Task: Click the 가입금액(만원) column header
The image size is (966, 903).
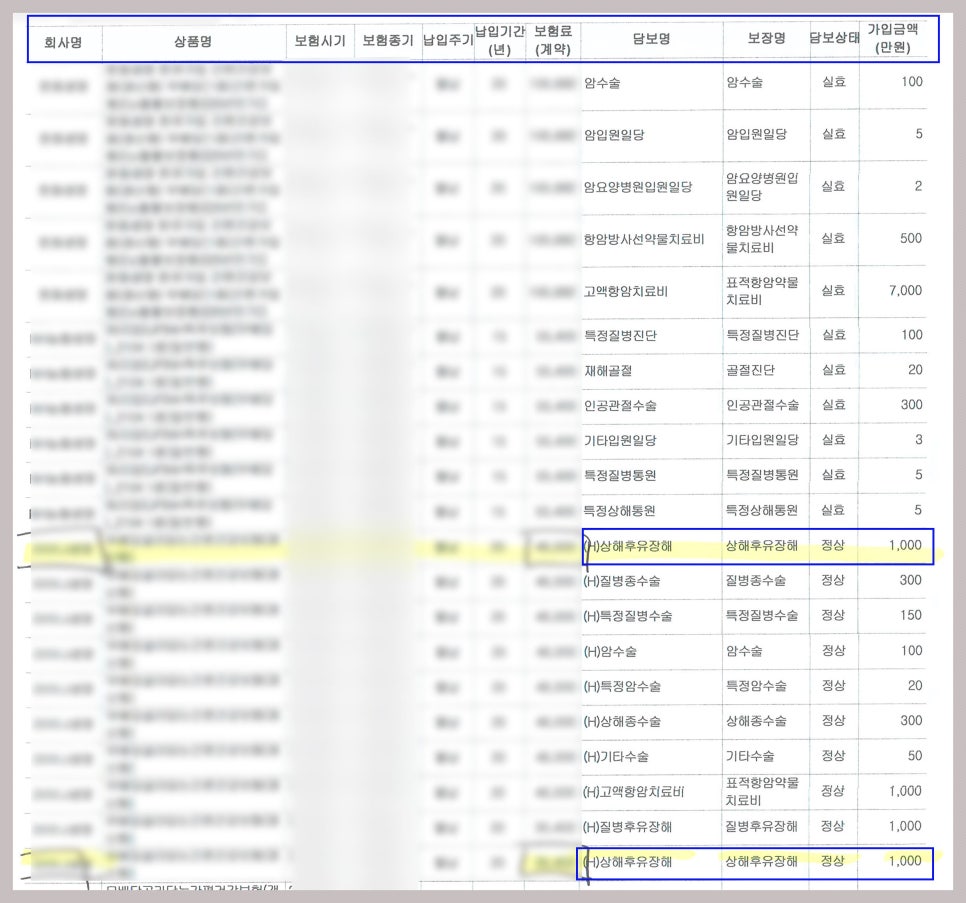Action: 891,39
